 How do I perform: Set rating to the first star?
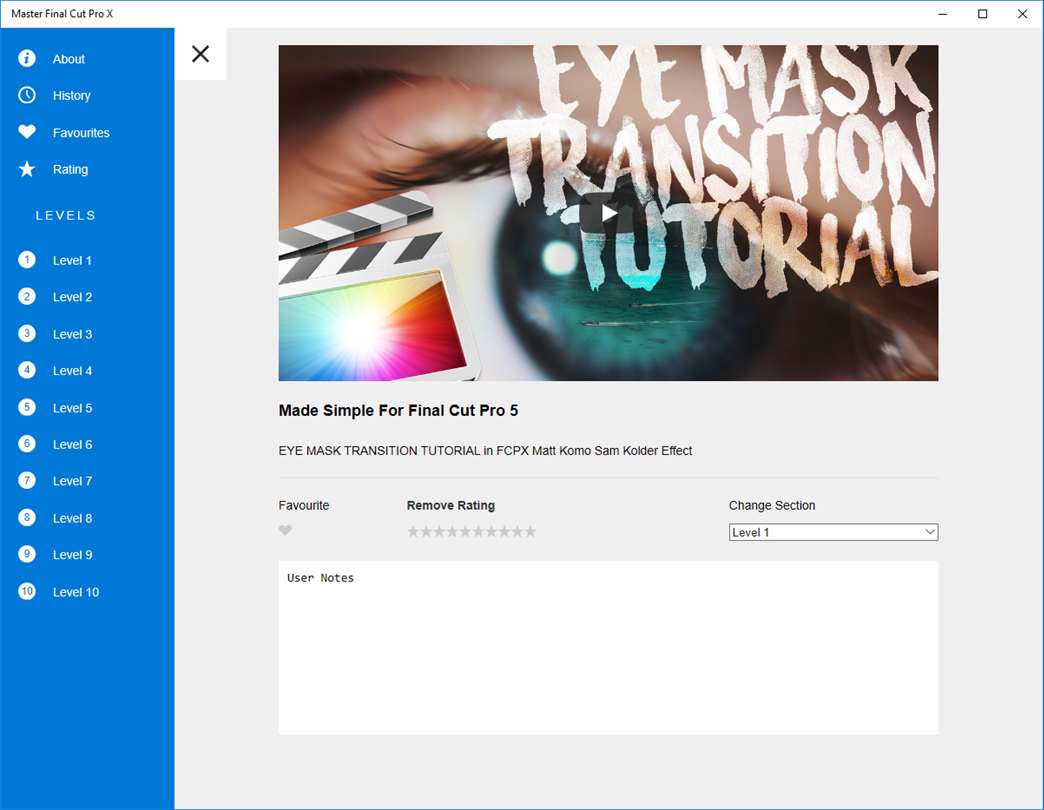(x=413, y=531)
